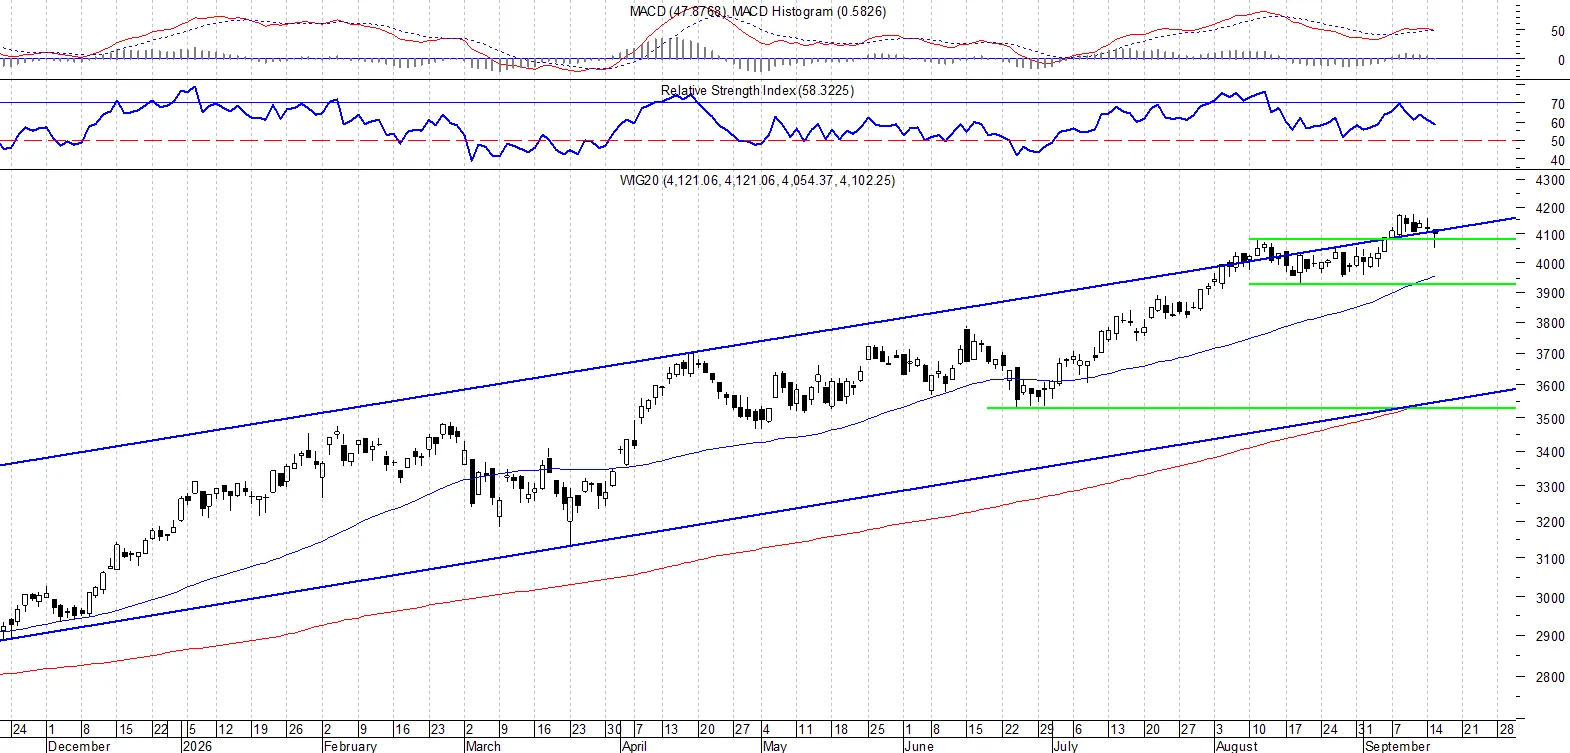Select the 3200 price axis label
This screenshot has height=753, width=1570.
pos(1550,522)
